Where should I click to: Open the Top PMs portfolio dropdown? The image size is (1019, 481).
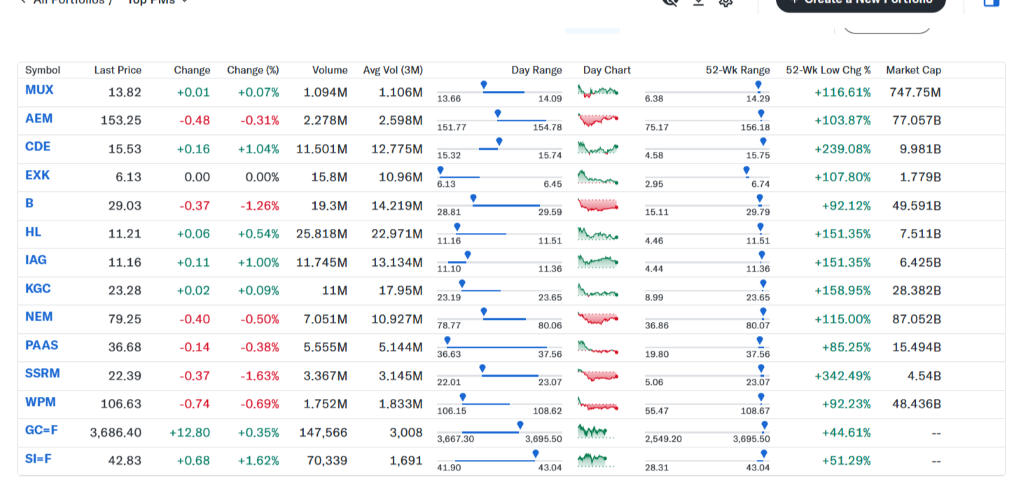[157, 3]
